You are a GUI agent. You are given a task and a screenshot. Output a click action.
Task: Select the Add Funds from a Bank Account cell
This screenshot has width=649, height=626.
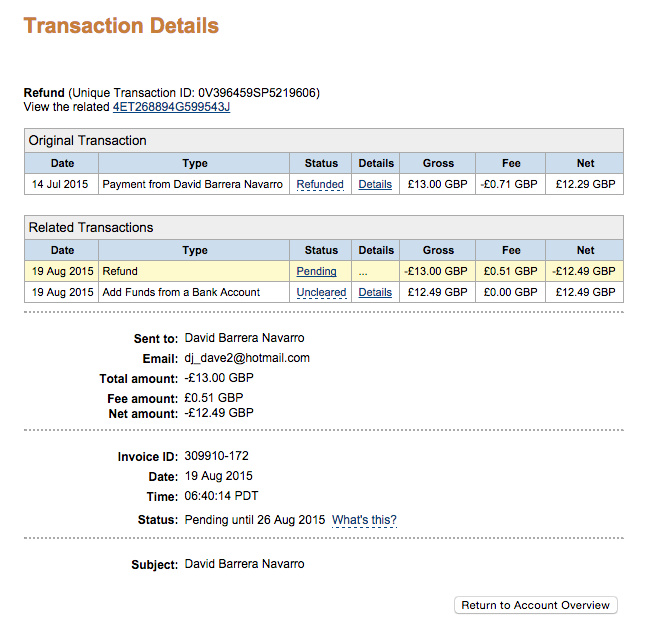[x=181, y=292]
